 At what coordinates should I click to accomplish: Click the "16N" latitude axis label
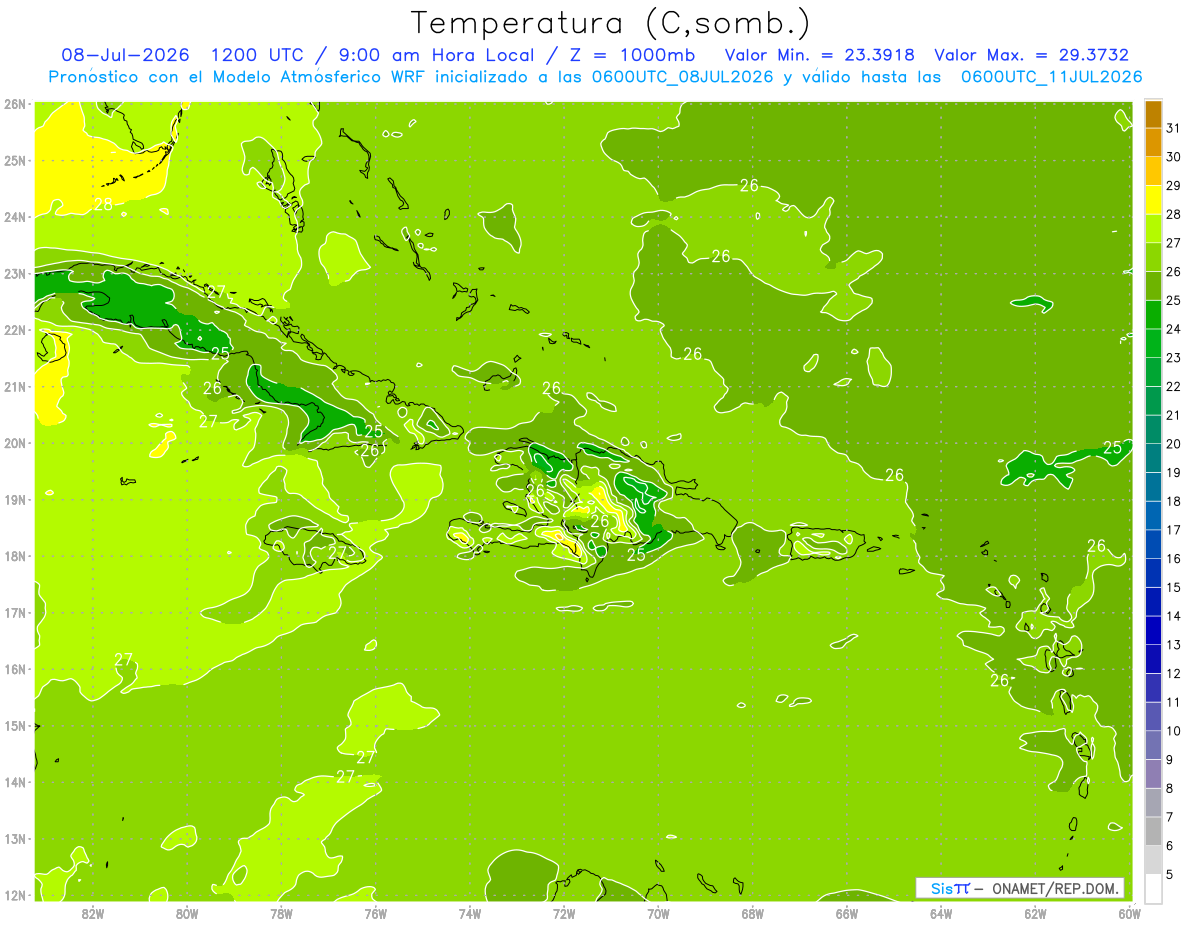(15, 669)
